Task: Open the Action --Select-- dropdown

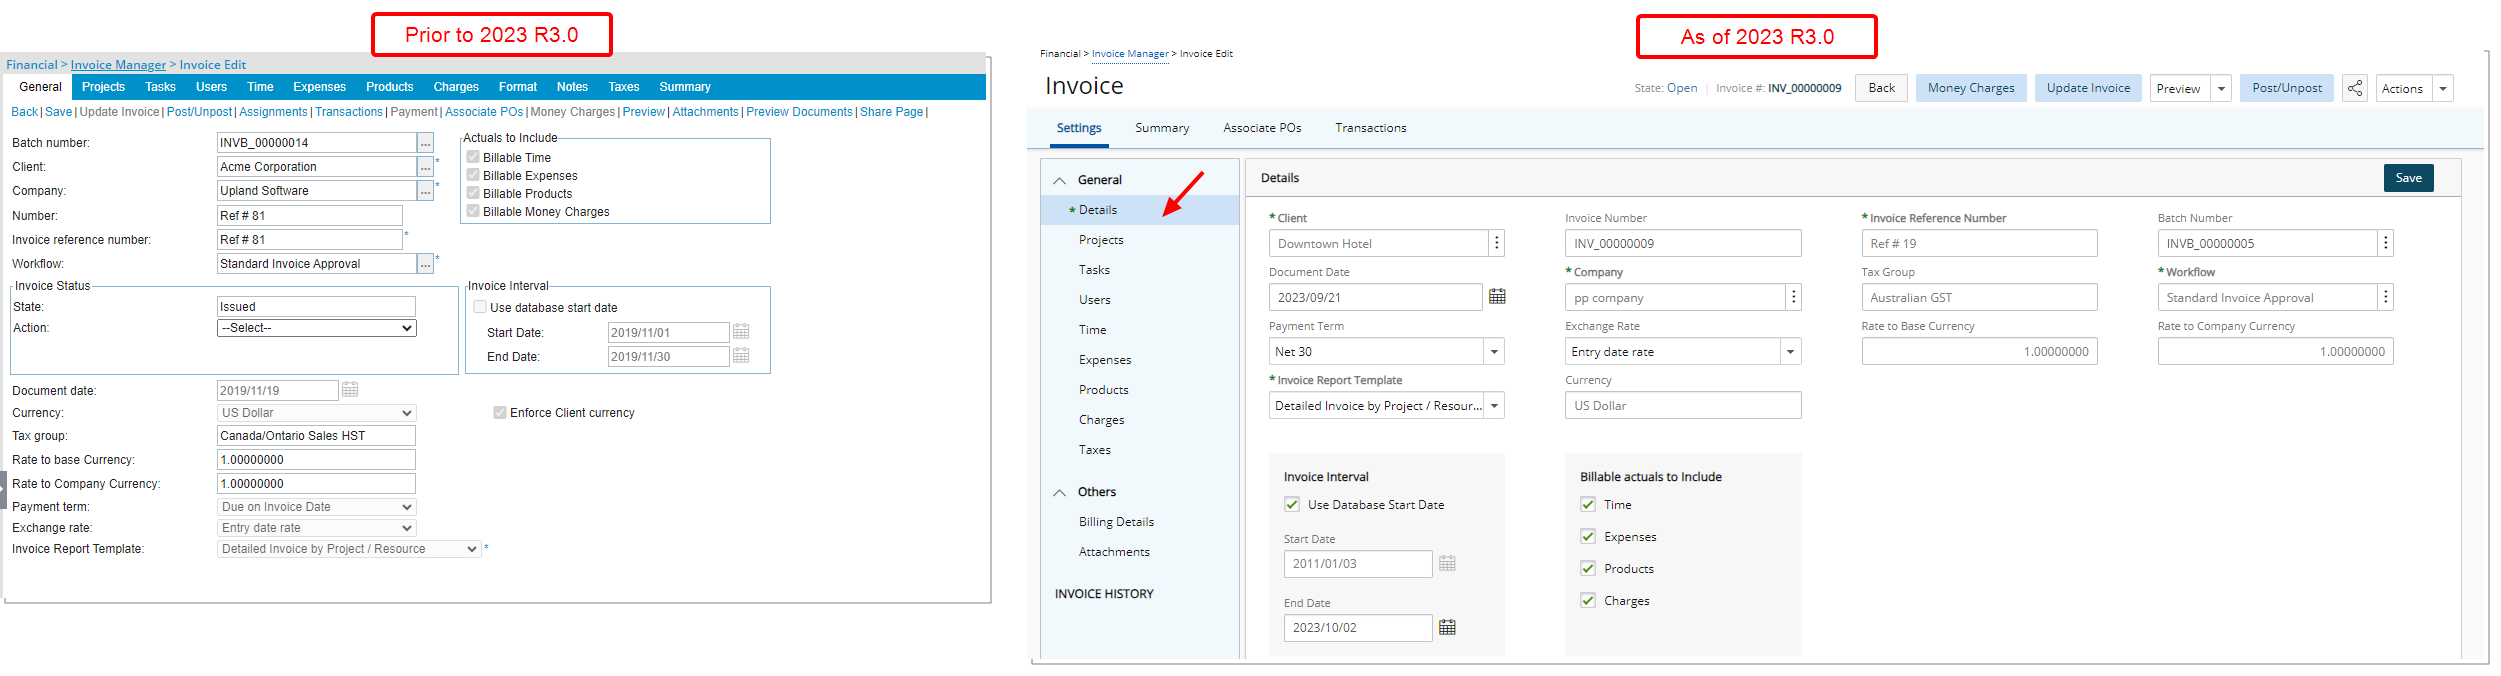Action: pos(316,328)
